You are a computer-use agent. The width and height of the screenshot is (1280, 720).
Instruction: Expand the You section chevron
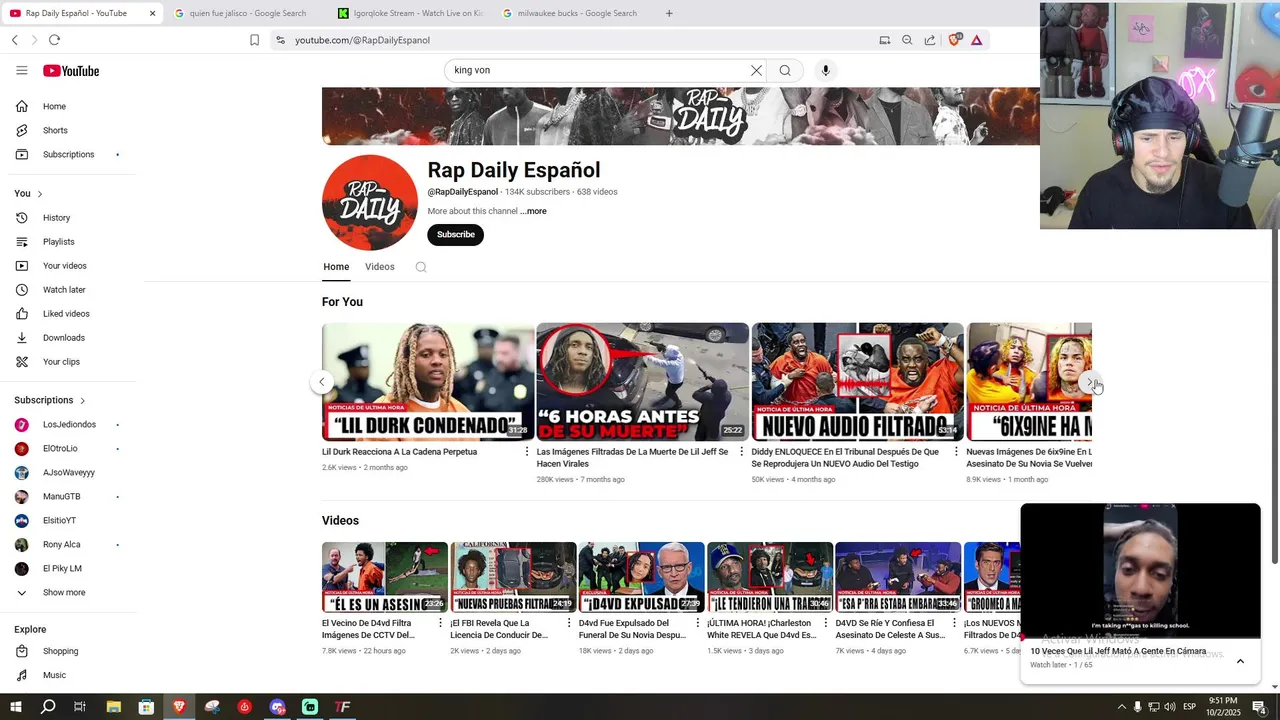coord(40,194)
